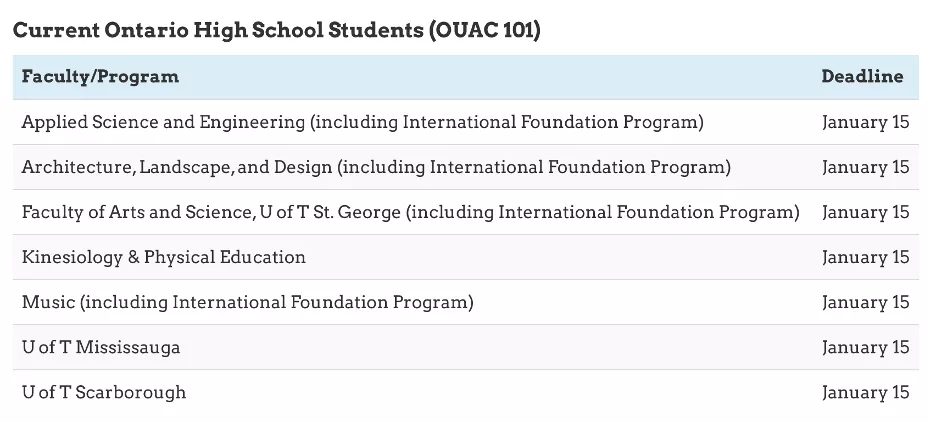
Task: Click January 15 deadline for Applied Science
Action: [x=865, y=123]
